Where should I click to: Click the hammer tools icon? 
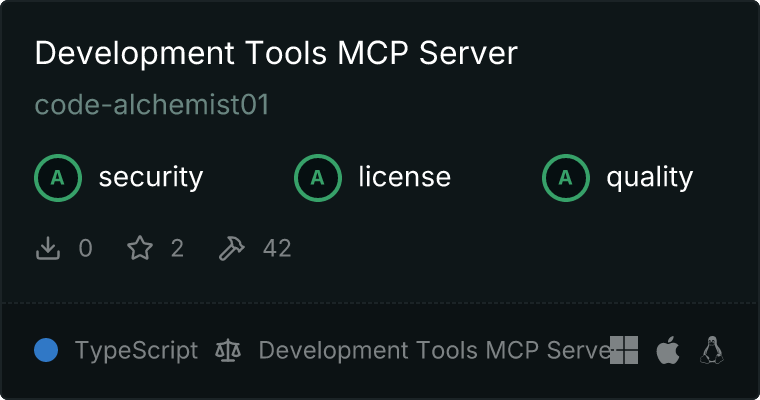(231, 248)
